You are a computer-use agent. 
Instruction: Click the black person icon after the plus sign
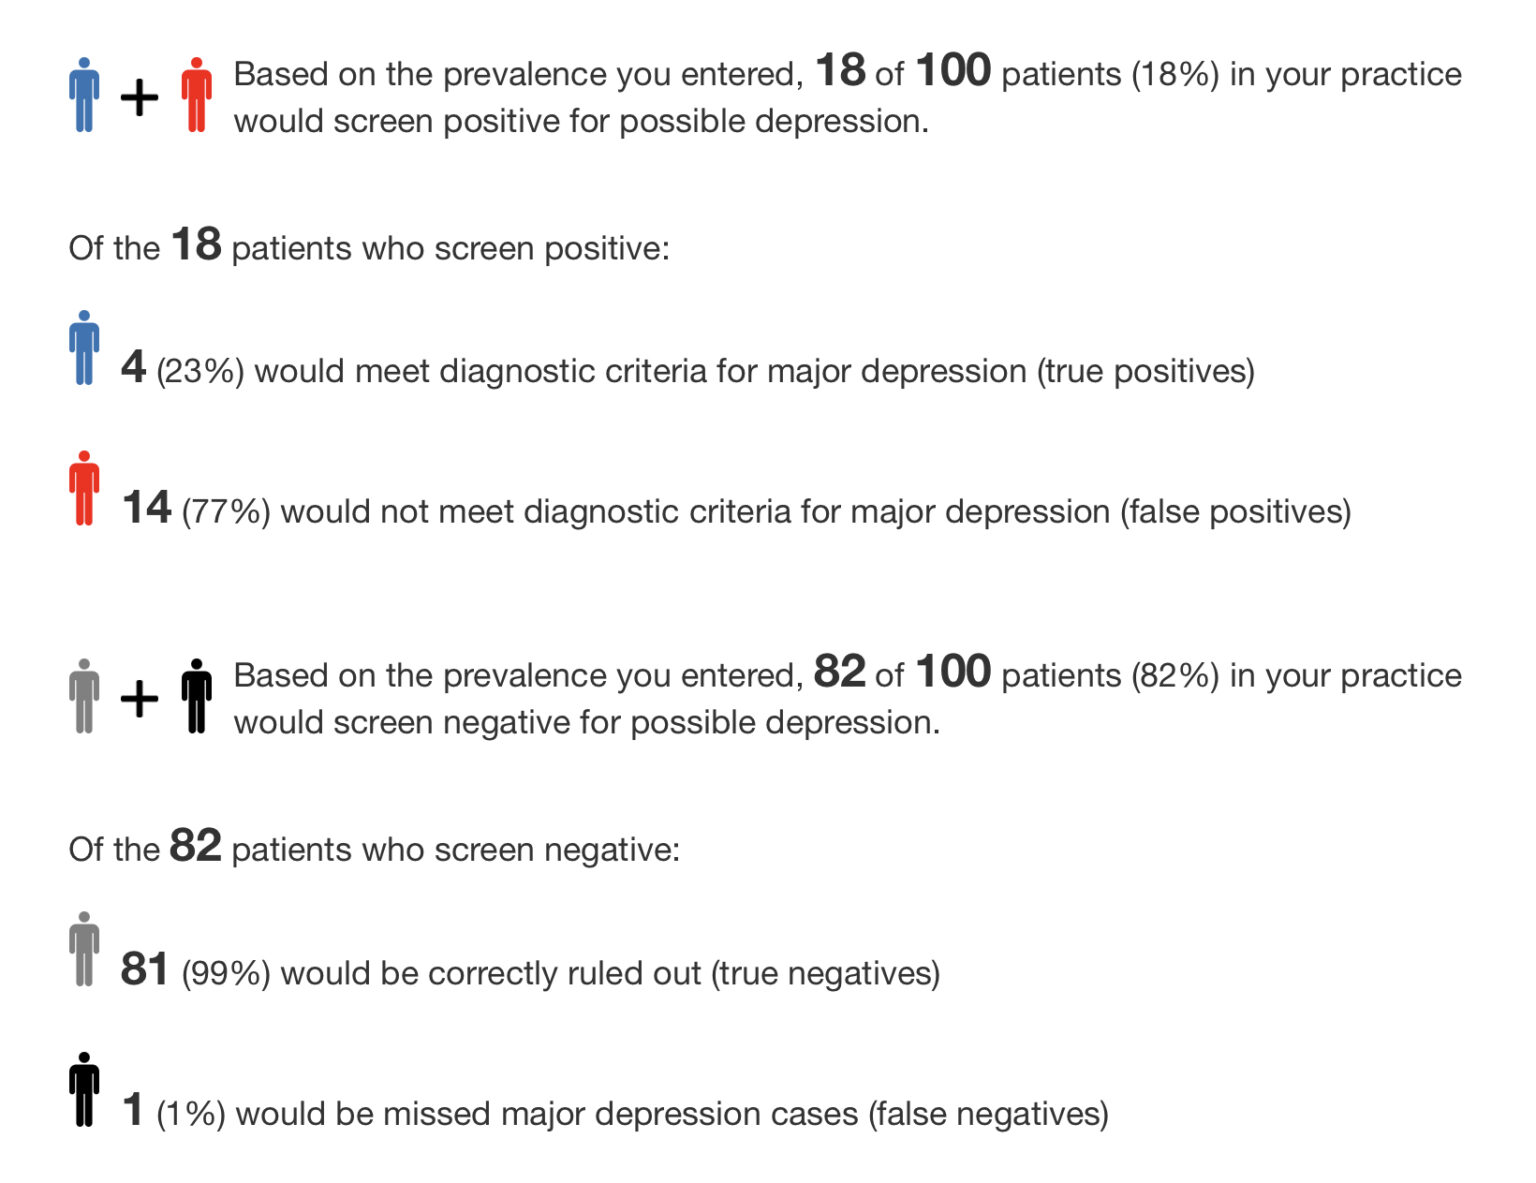[197, 696]
